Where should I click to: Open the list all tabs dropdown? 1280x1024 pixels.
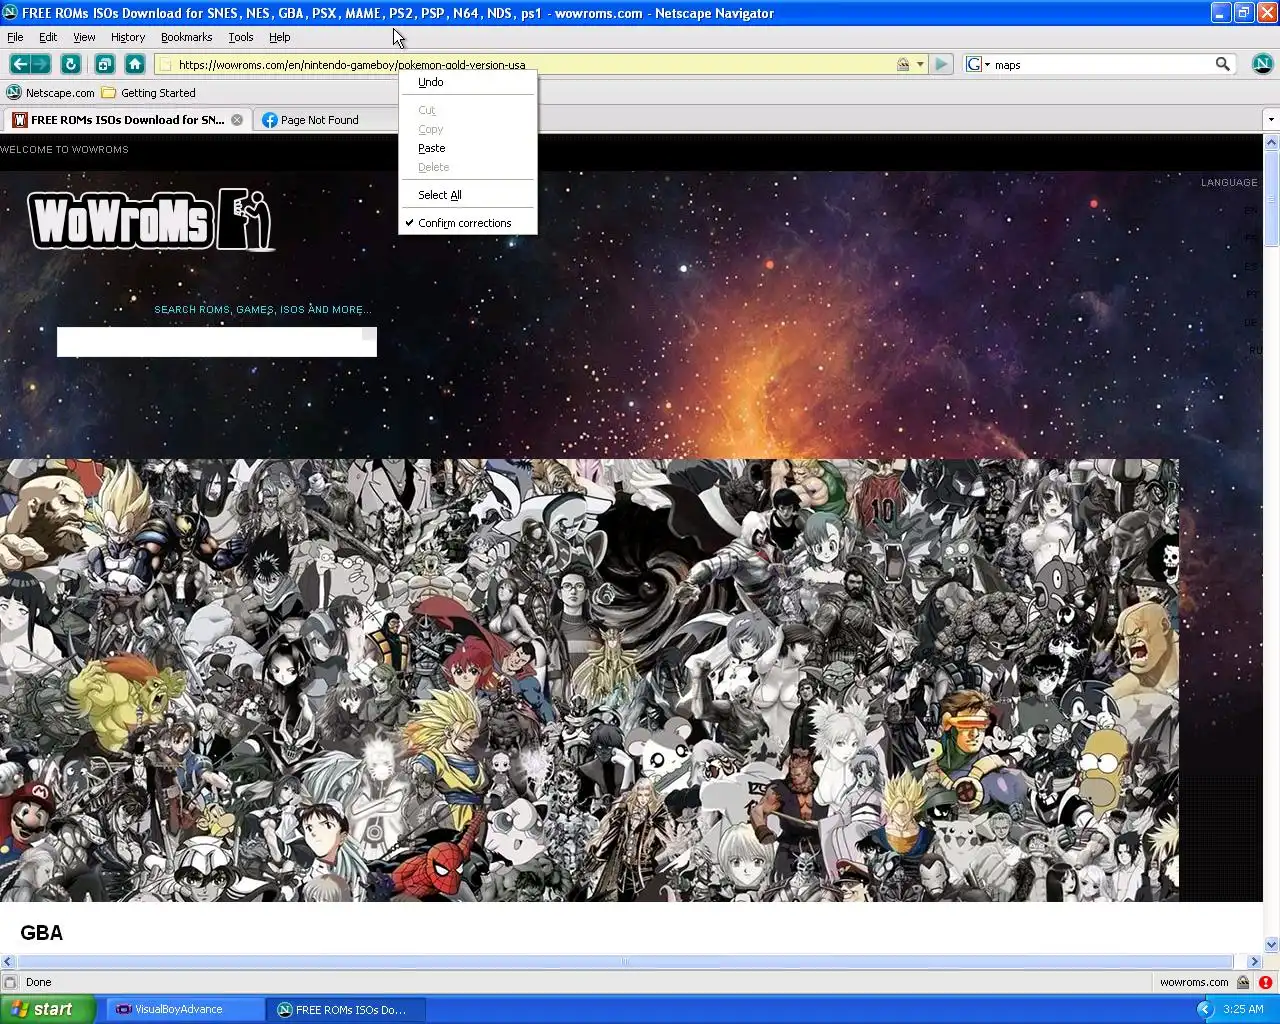tap(1271, 120)
